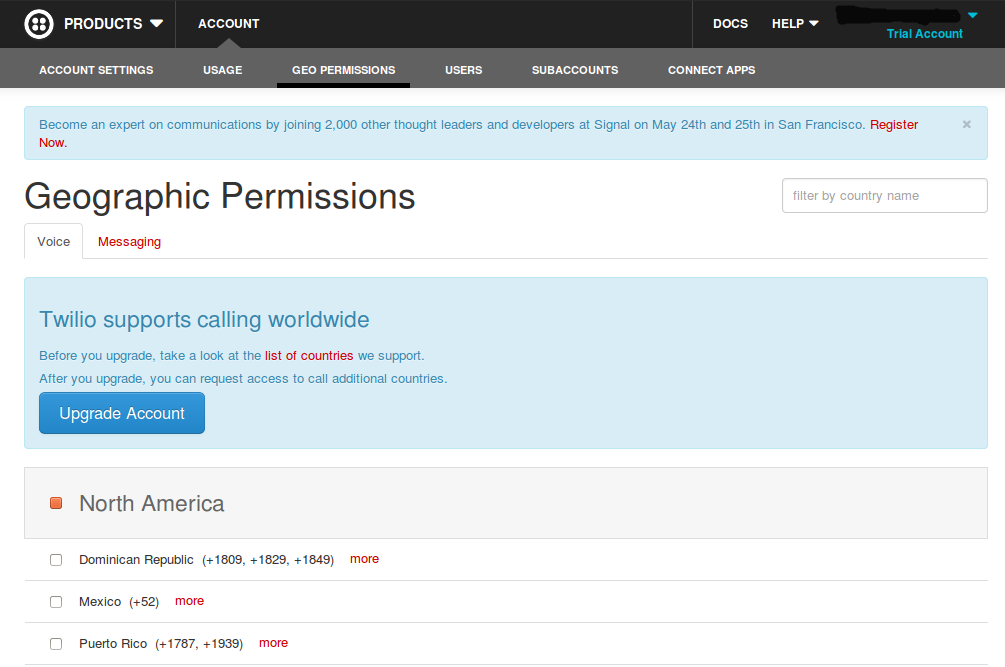Show more for Mexico
Screen dimensions: 1005x667
(189, 601)
